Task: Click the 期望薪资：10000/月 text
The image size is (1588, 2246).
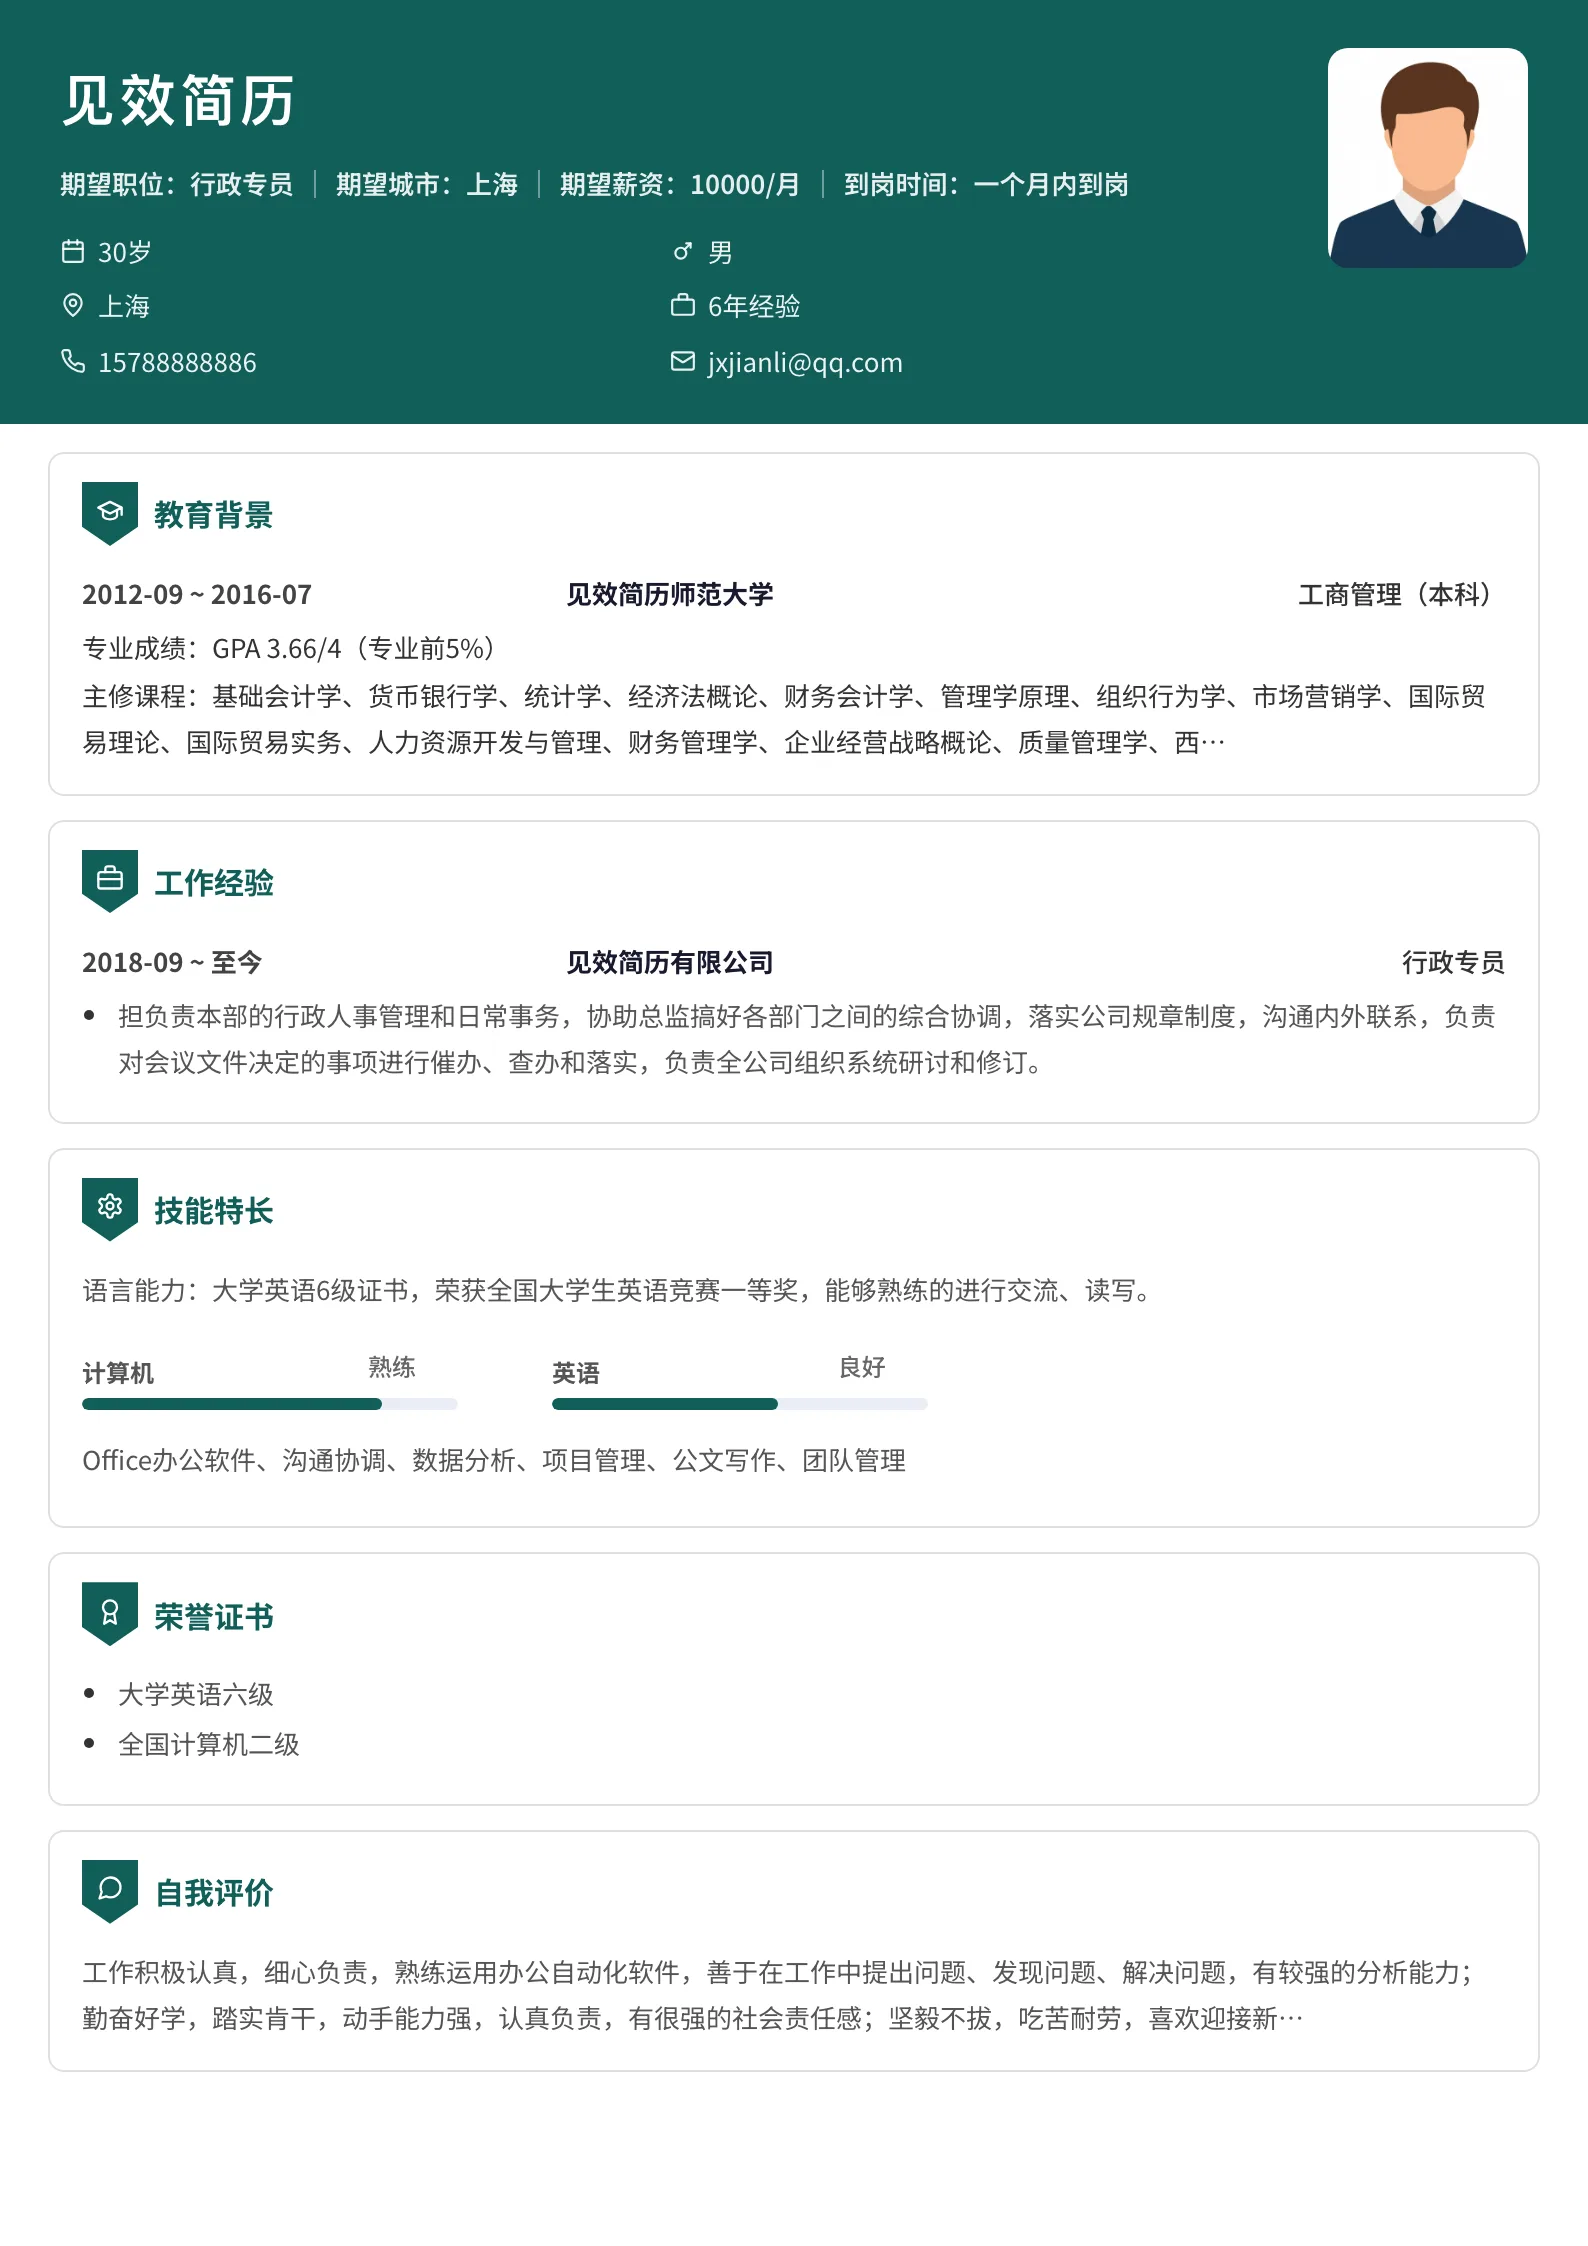Action: point(680,184)
